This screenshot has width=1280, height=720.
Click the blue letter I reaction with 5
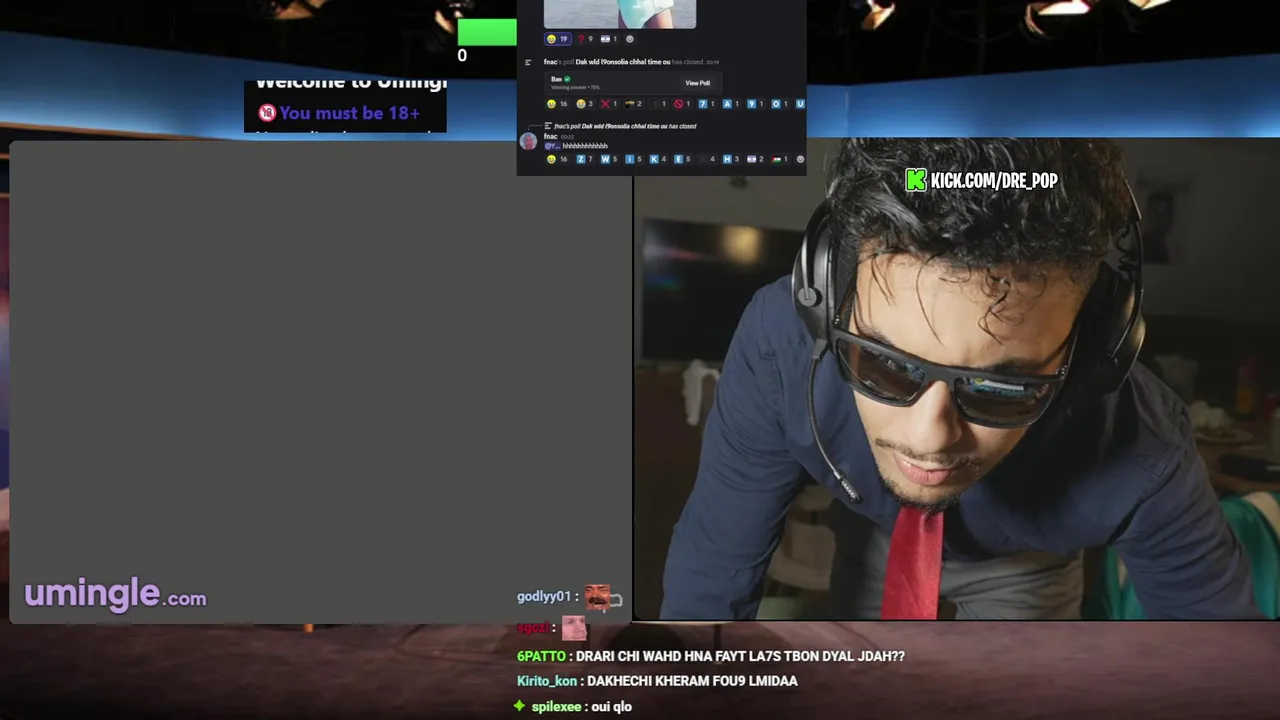coord(633,159)
